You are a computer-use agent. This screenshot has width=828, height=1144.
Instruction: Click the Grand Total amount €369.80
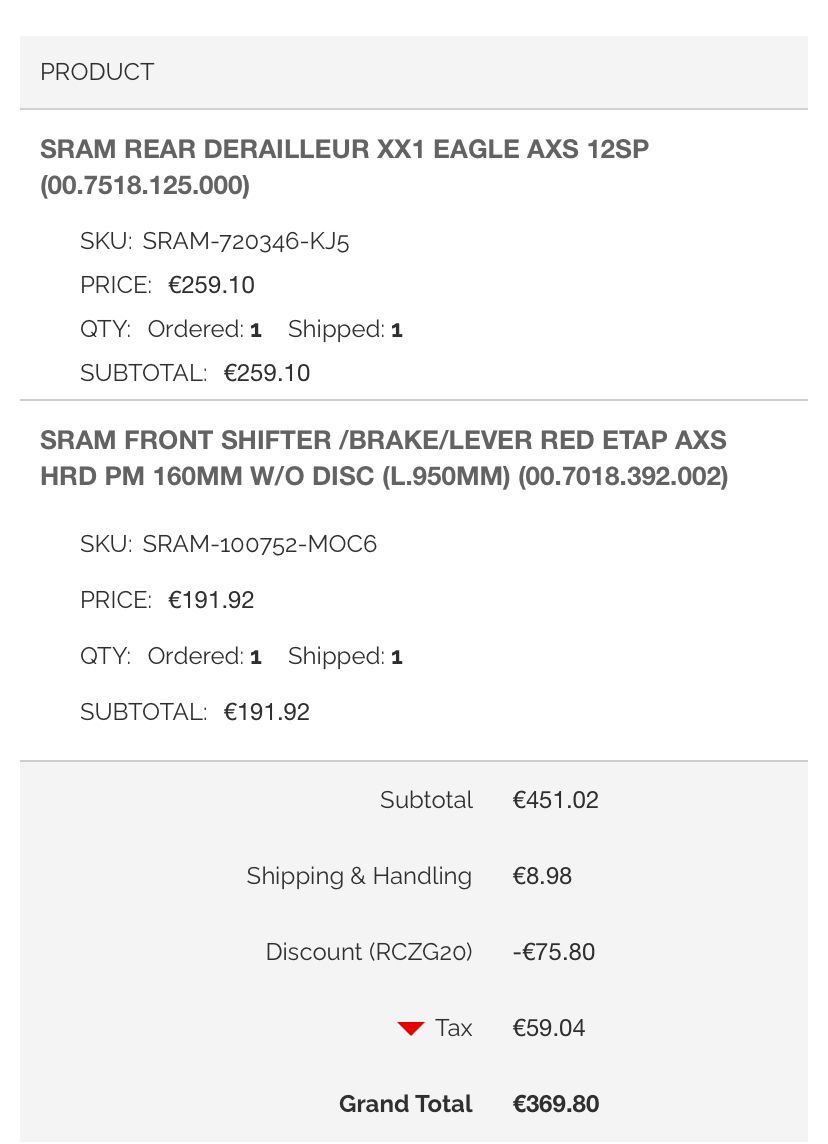556,1105
